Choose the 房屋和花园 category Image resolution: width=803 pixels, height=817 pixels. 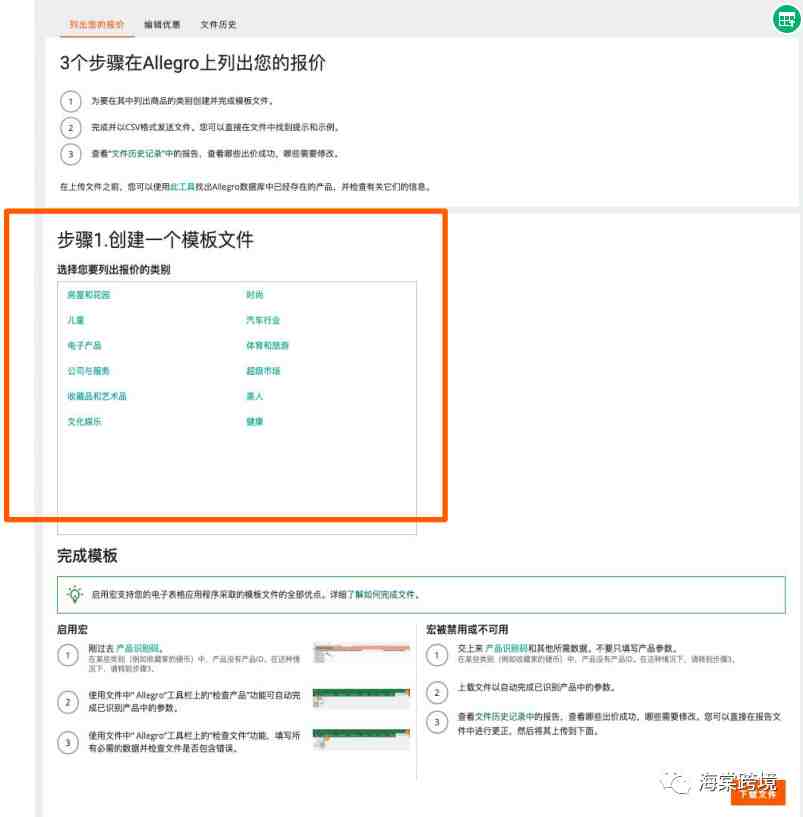[89, 295]
